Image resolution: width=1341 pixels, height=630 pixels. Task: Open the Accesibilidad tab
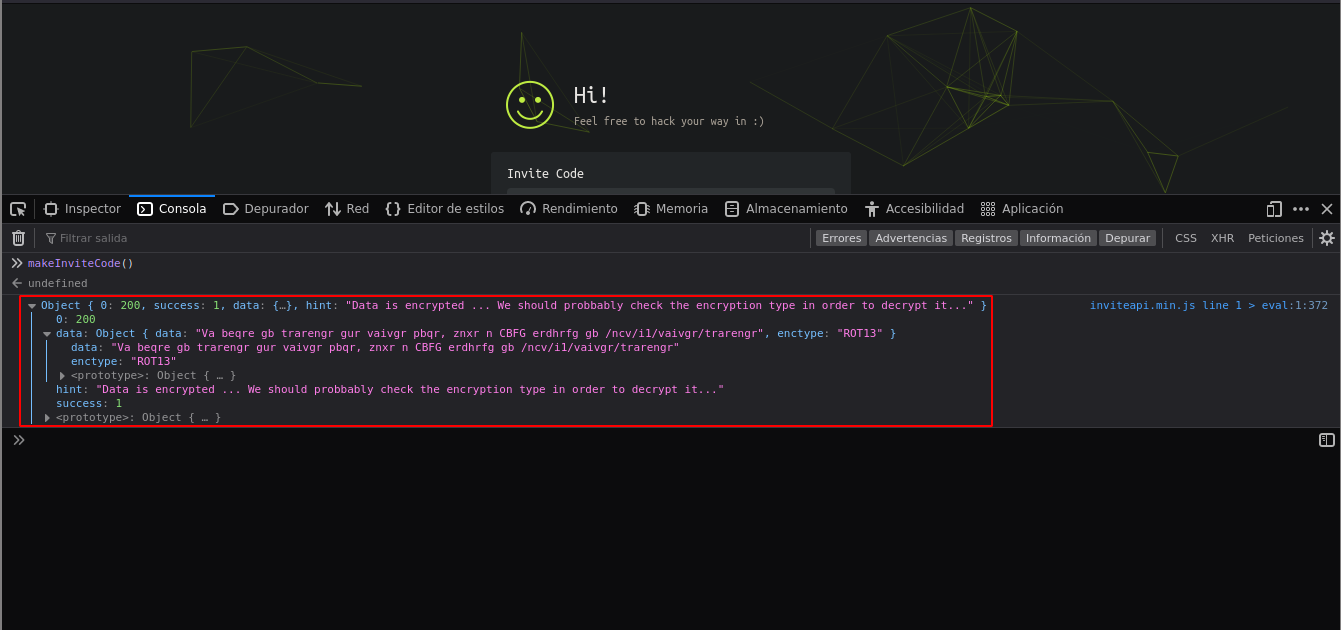point(914,209)
